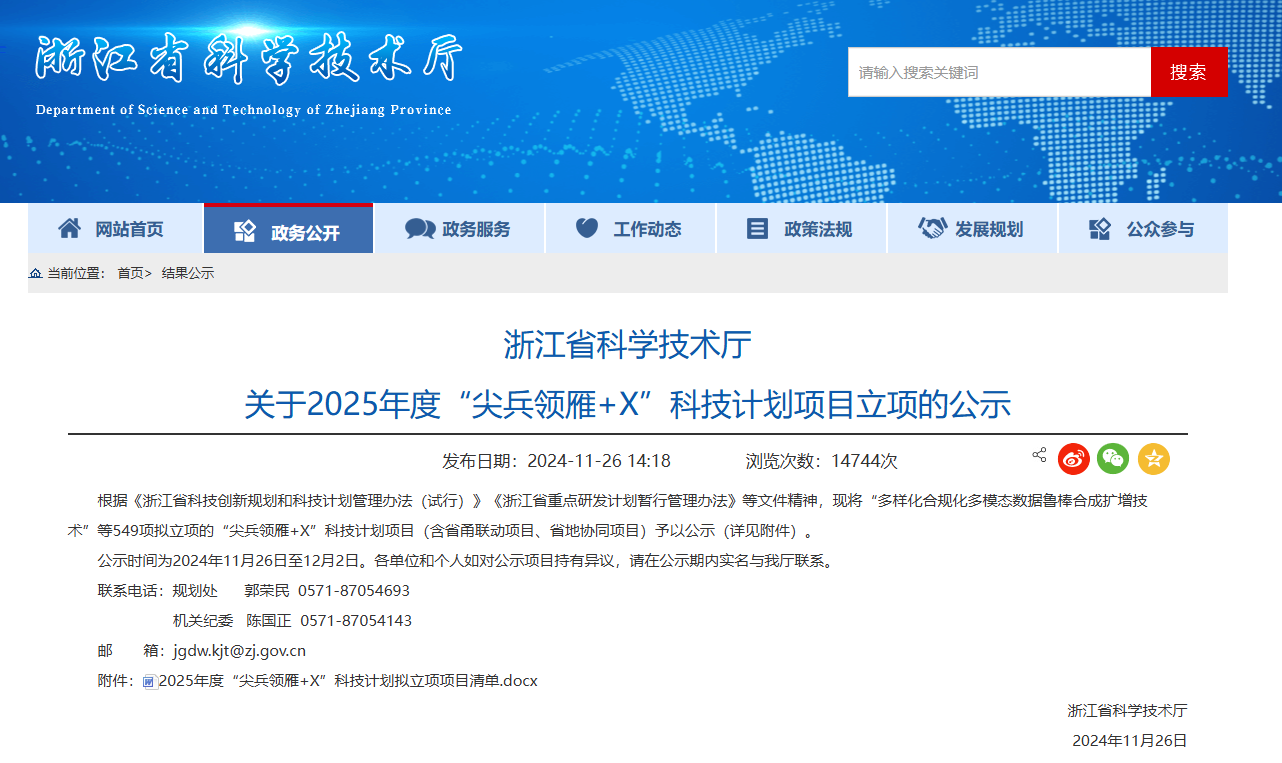This screenshot has width=1282, height=763.
Task: Click the article title 关于2025年度“尖兵领雁+X”
Action: tap(628, 404)
